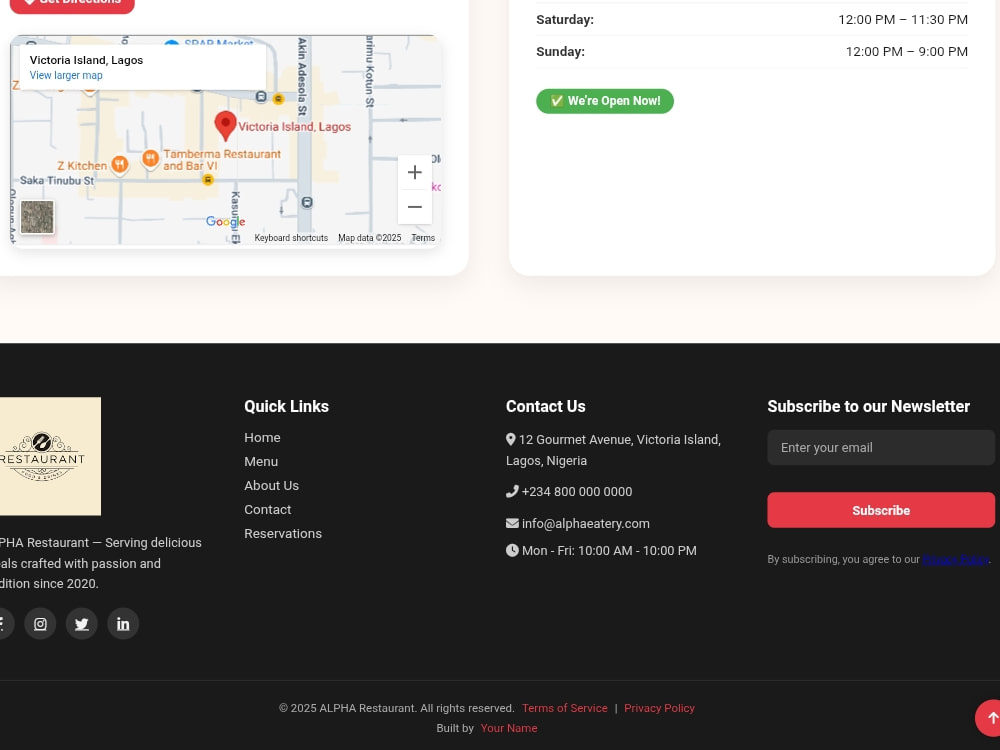Viewport: 1000px width, 750px height.
Task: Open Privacy Policy link under Subscribe
Action: click(955, 559)
